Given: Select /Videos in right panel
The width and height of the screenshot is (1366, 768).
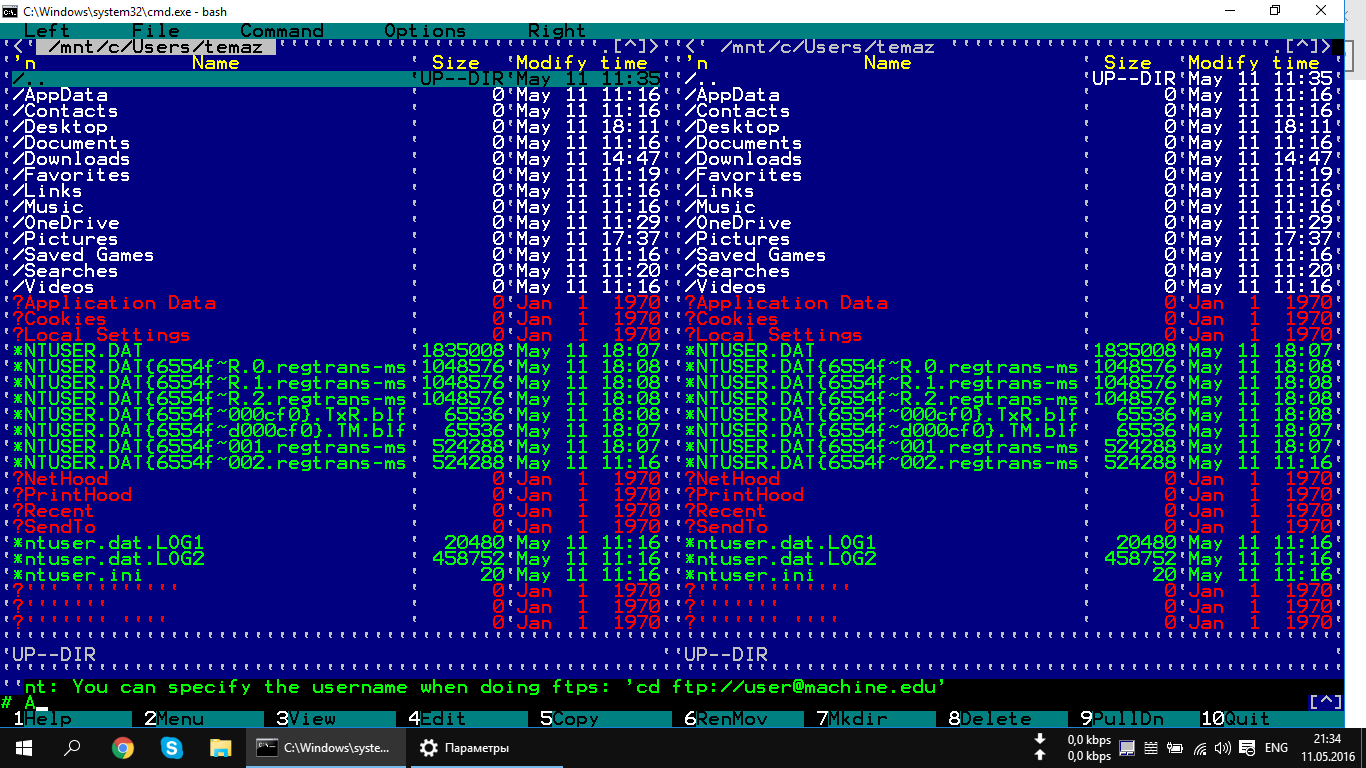Looking at the screenshot, I should [1008, 287].
